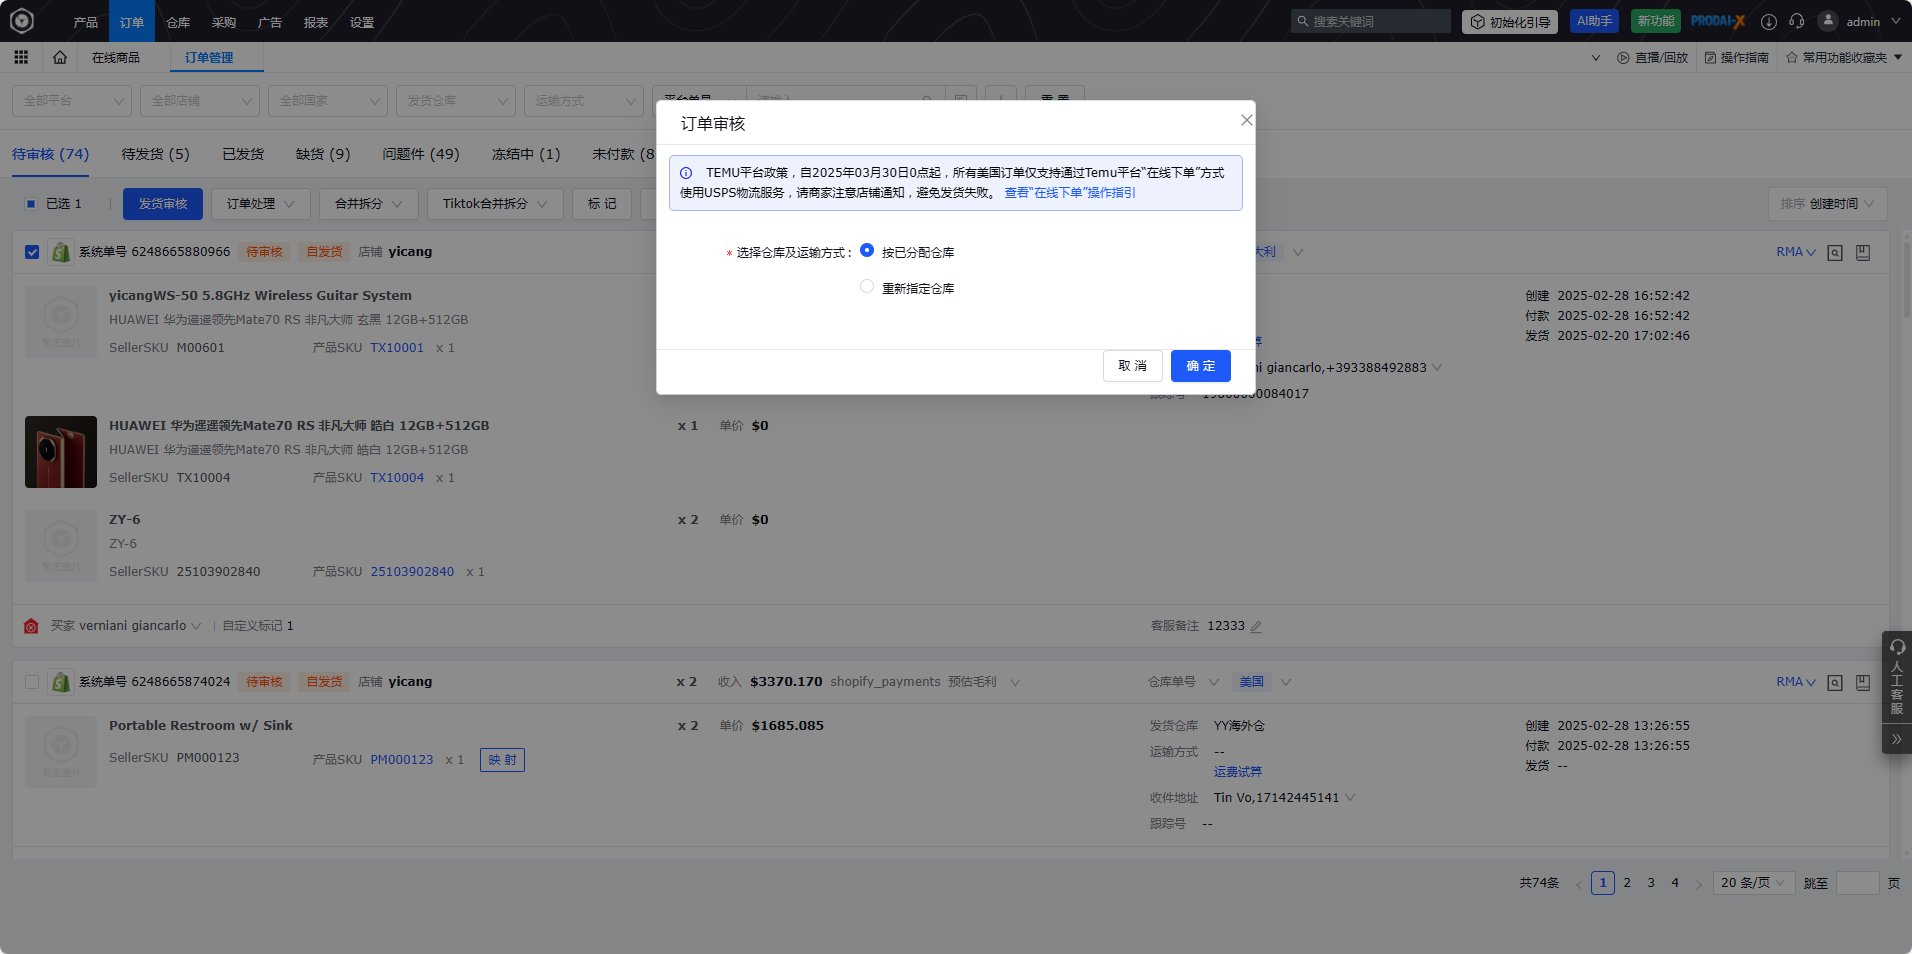
Task: Open the 全部平台 filter dropdown
Action: [x=71, y=100]
